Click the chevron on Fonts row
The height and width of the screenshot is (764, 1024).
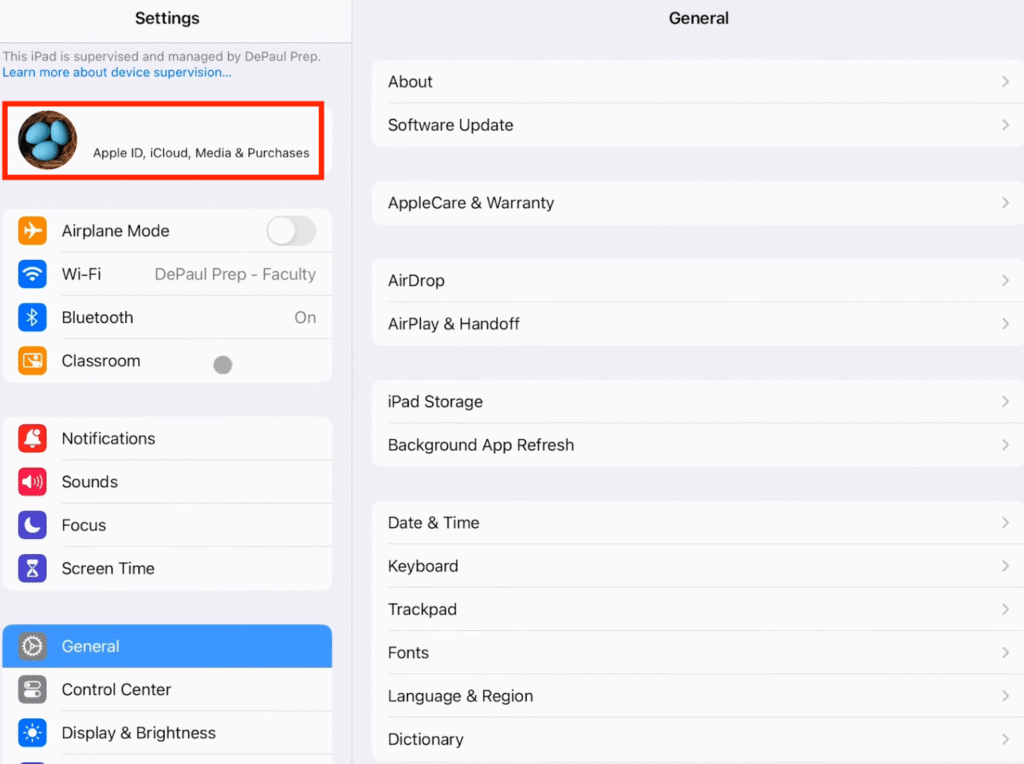1005,652
